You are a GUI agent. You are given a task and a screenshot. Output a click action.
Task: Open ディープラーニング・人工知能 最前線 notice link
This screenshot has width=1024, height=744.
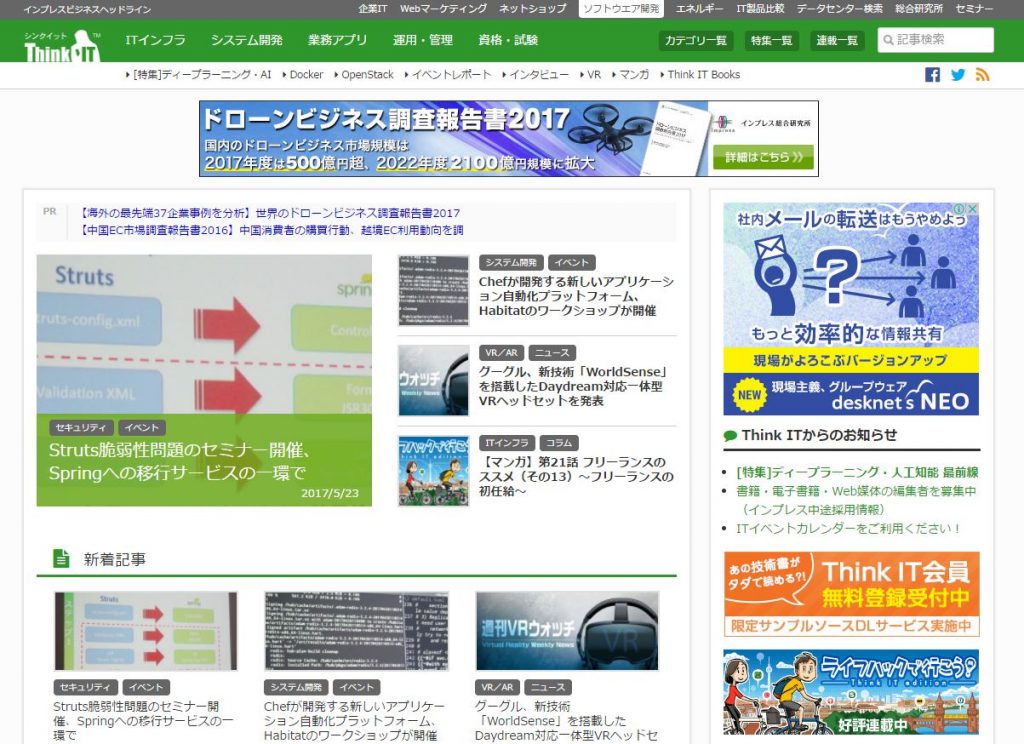point(857,472)
